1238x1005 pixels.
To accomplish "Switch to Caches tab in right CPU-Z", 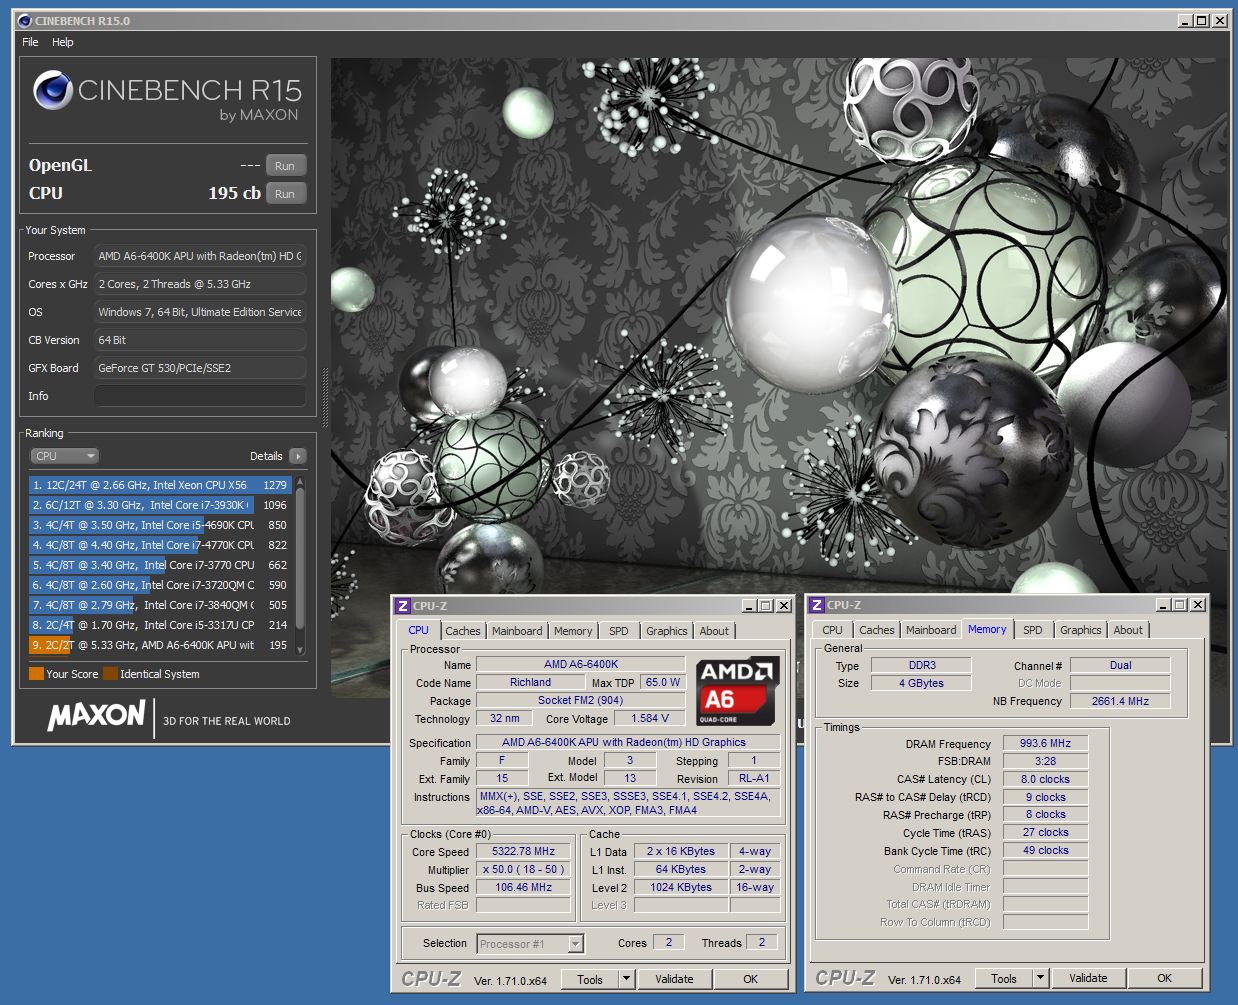I will [877, 630].
